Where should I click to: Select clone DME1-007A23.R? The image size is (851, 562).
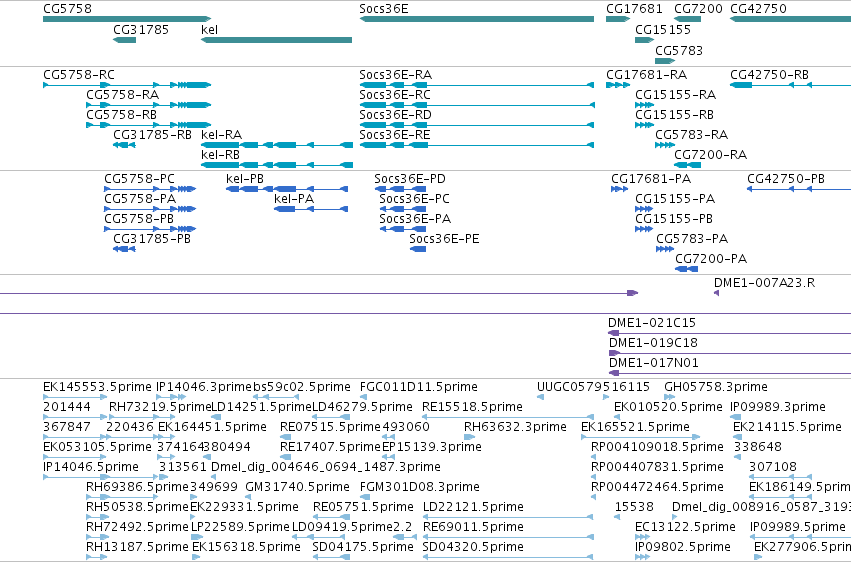pos(716,293)
